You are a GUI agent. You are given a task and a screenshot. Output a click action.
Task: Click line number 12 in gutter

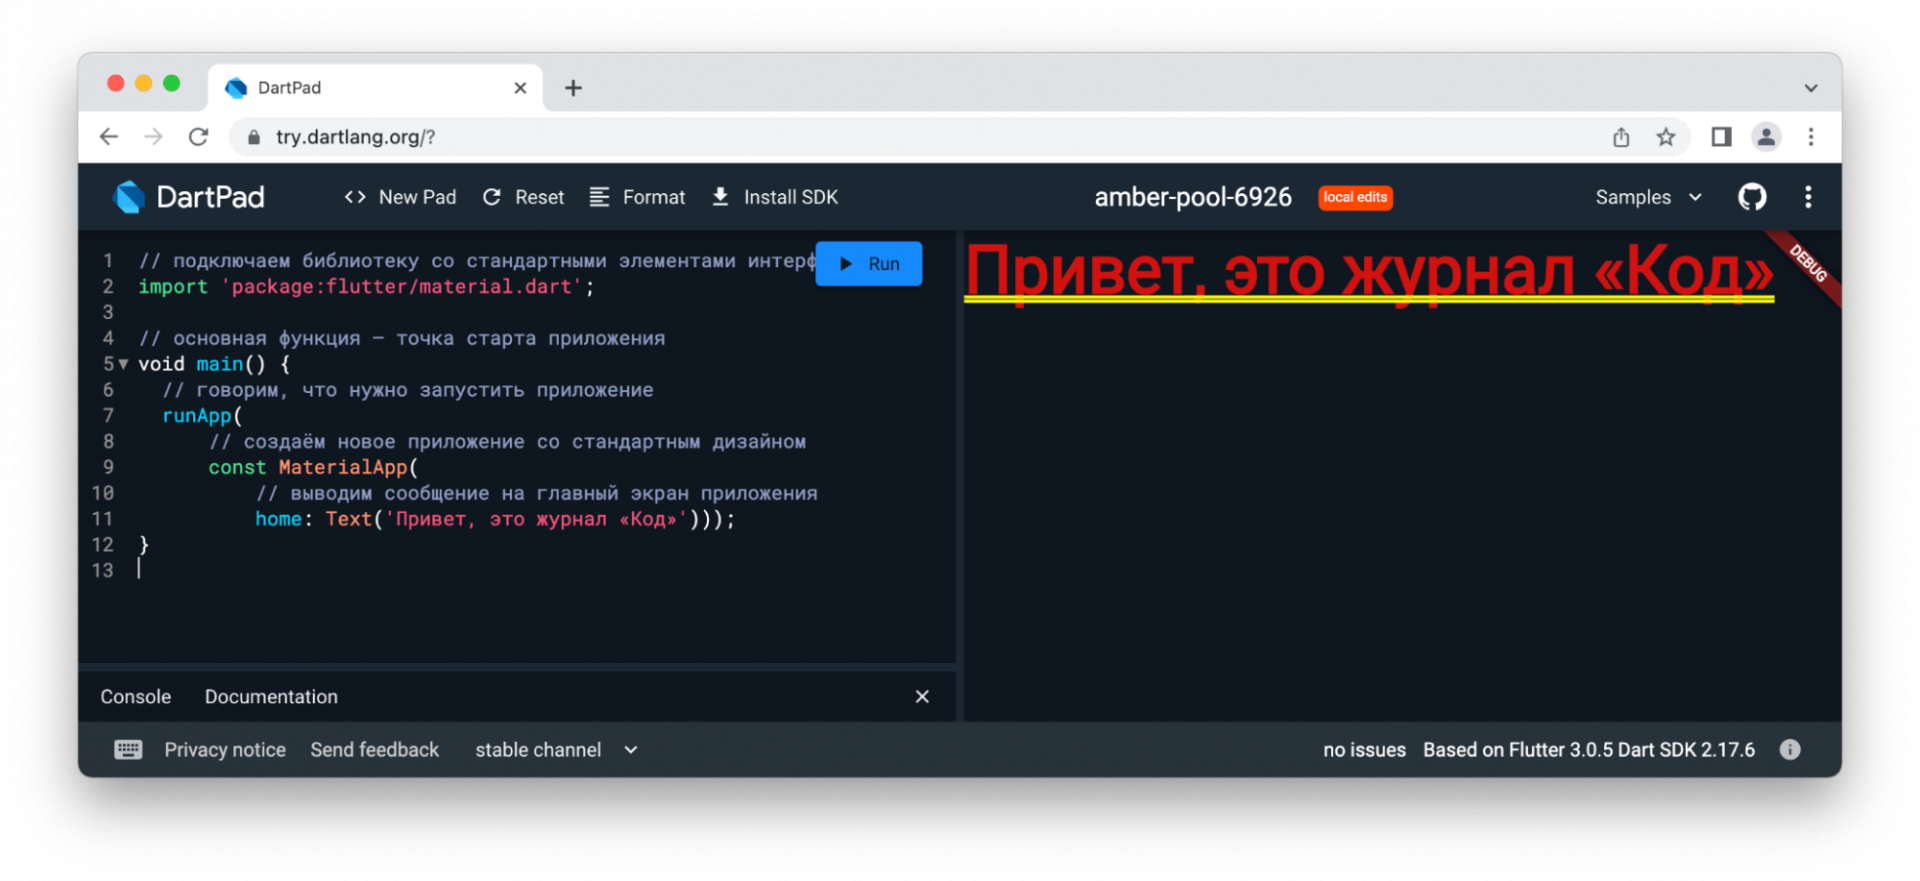pos(103,545)
